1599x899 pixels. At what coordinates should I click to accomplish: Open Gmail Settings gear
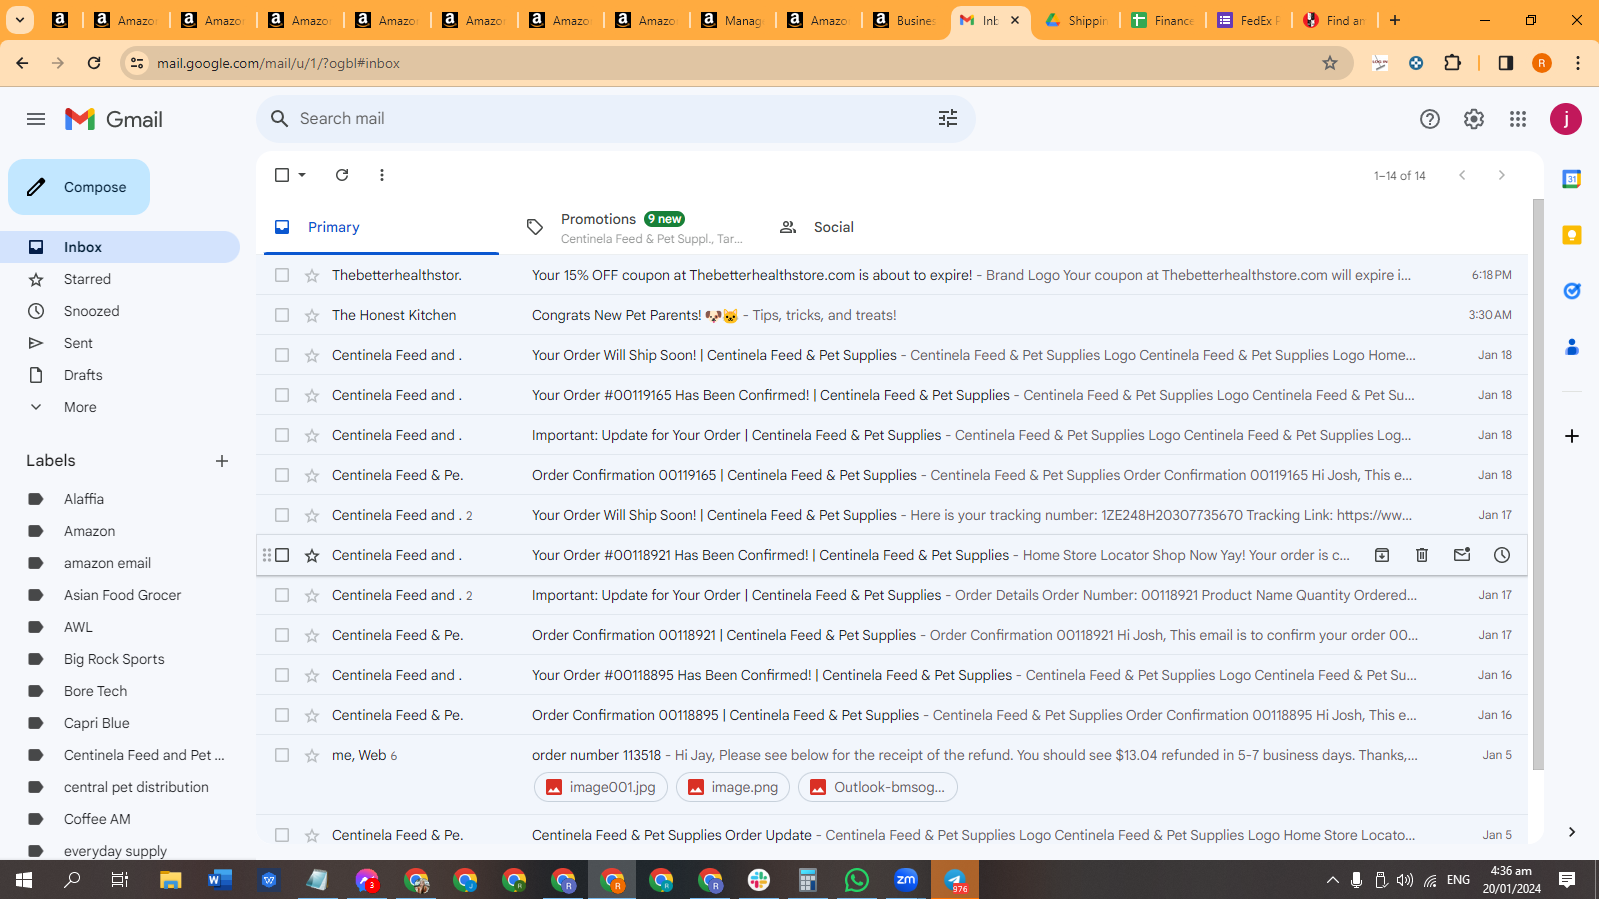(x=1474, y=119)
